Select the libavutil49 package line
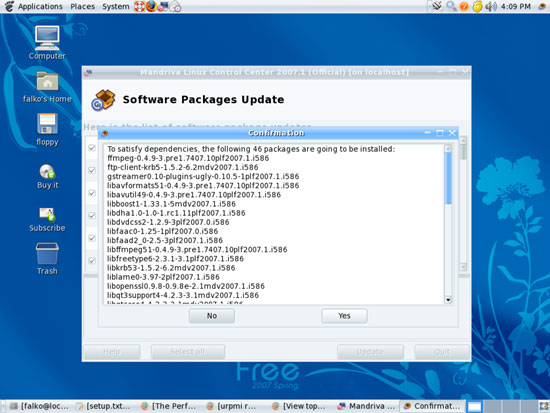Screen dimensions: 550x413 coord(194,195)
